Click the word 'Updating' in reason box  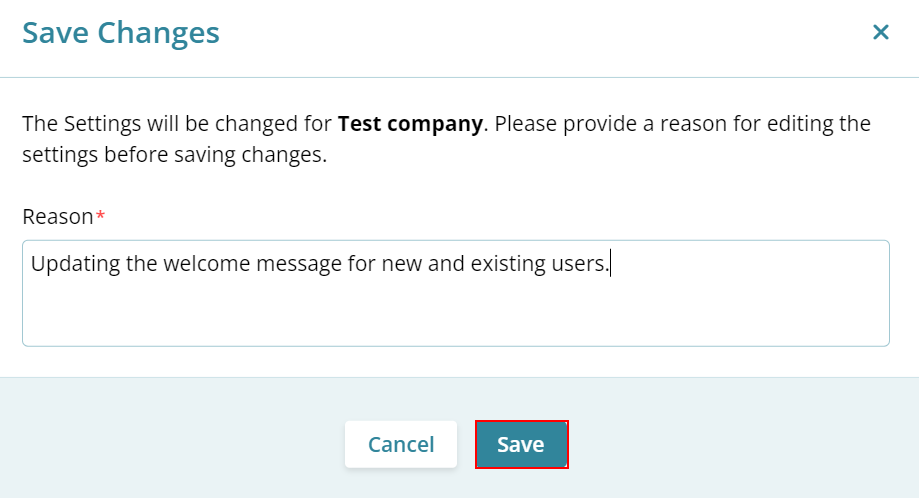pos(74,264)
